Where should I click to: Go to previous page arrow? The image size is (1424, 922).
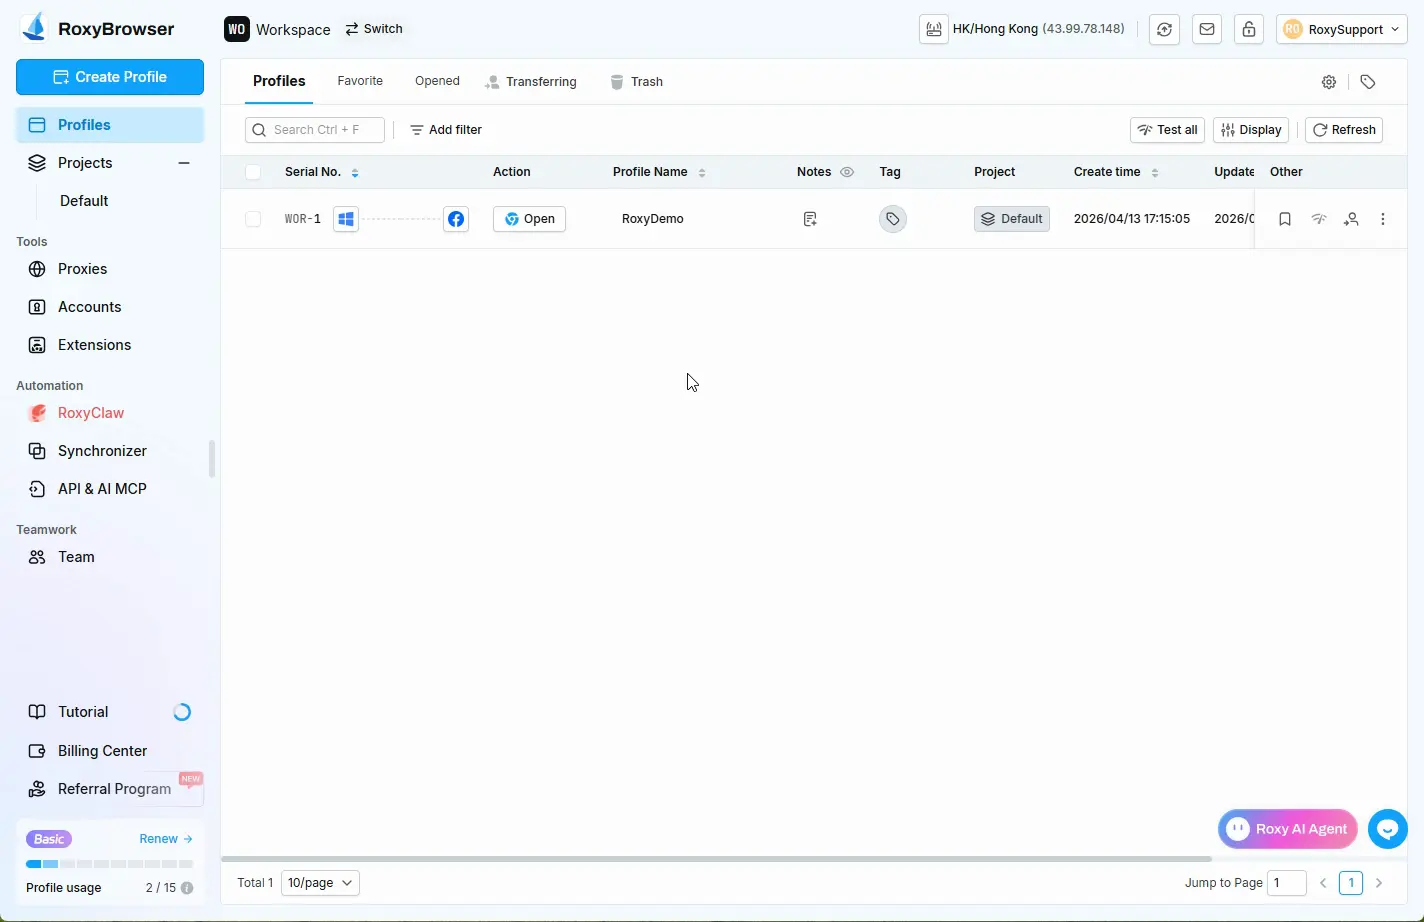coord(1323,883)
